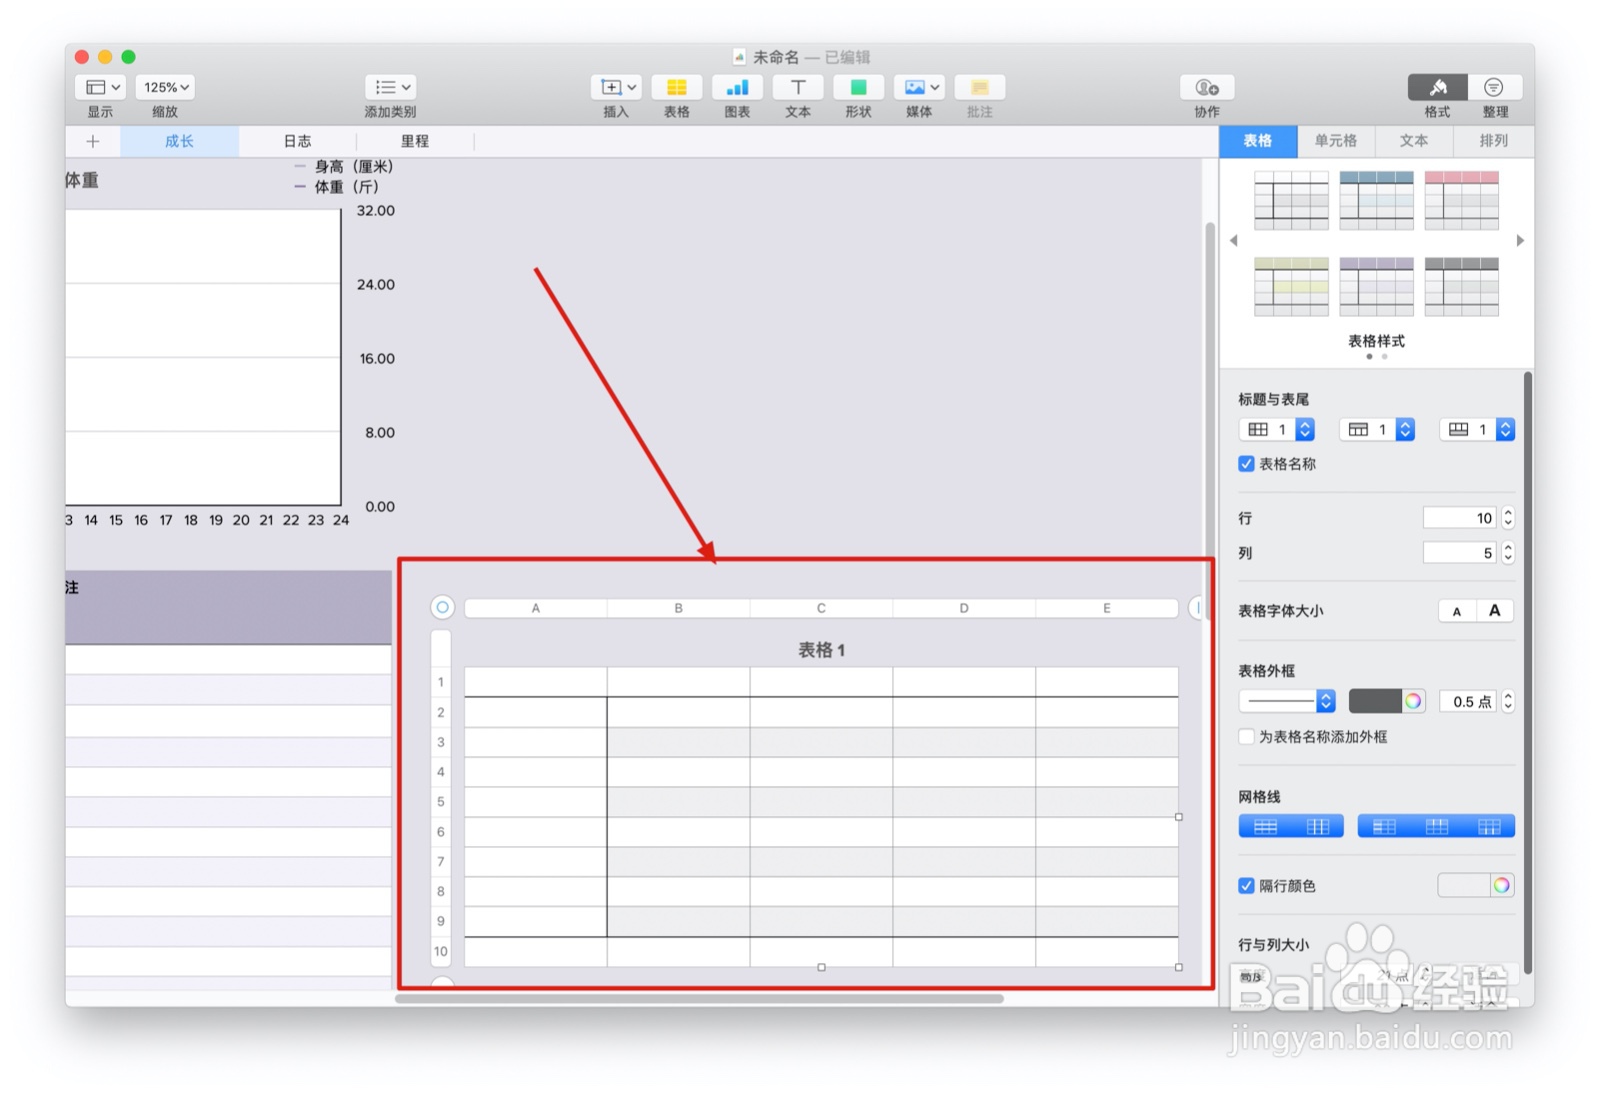
Task: Choose the green header table style
Action: coord(1292,287)
